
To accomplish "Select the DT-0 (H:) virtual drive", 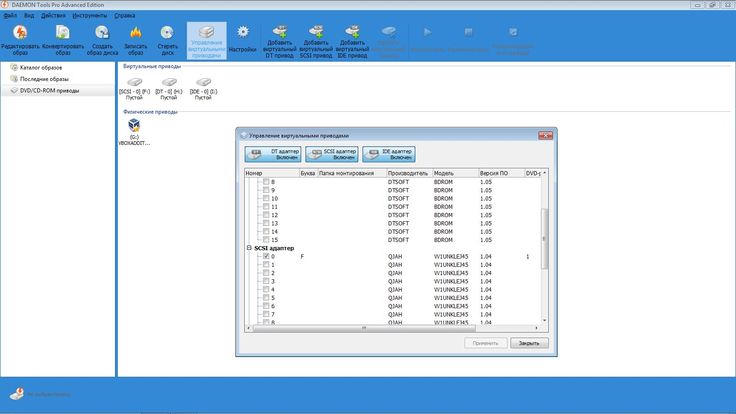I will (169, 88).
